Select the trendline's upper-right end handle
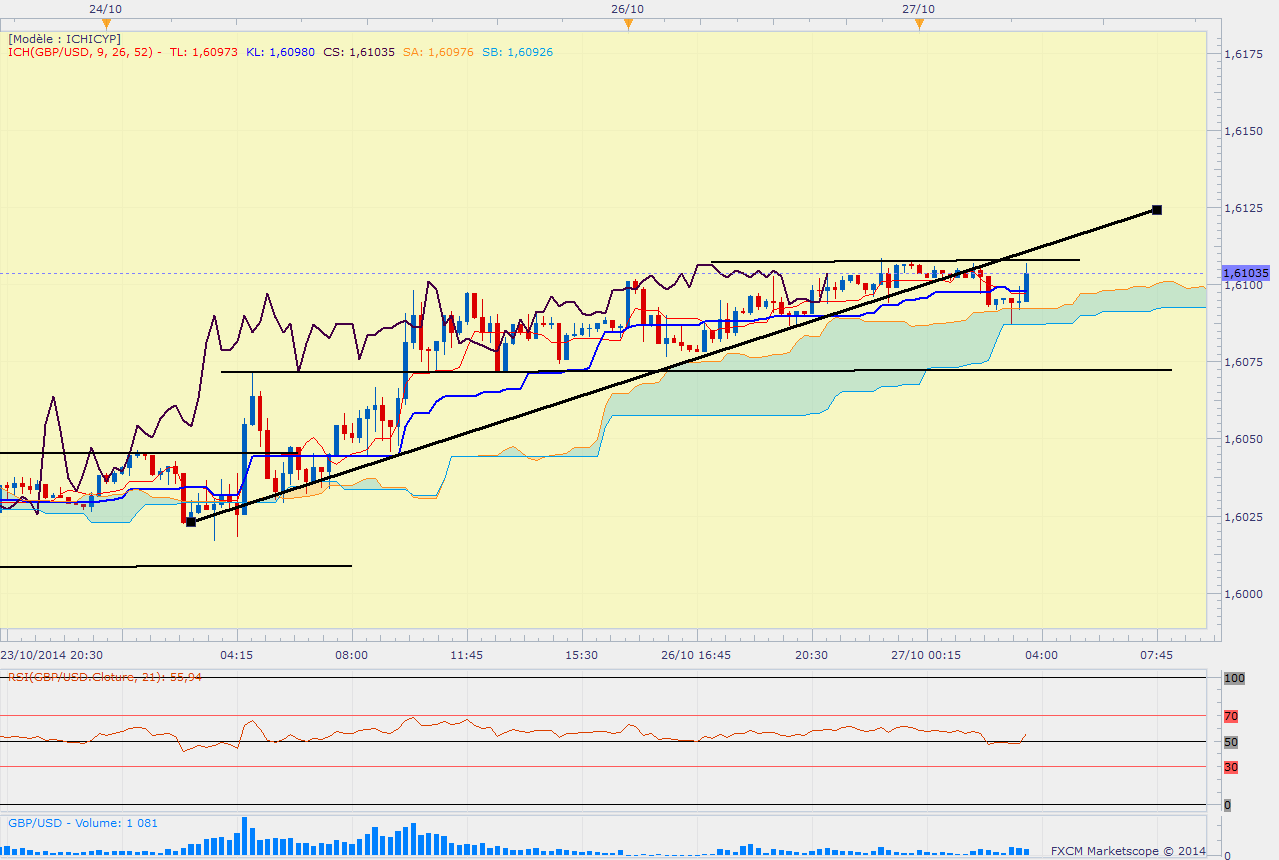 pyautogui.click(x=1156, y=210)
